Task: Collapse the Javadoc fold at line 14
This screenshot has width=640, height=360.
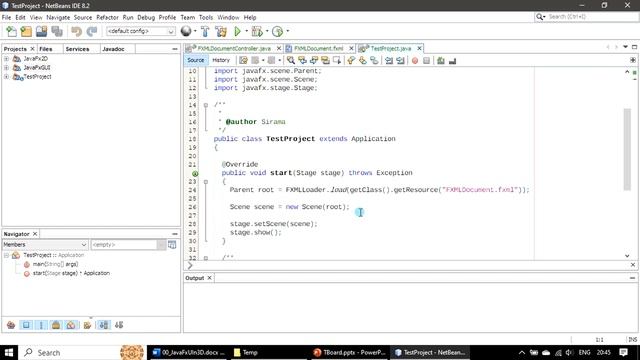Action: [206, 105]
